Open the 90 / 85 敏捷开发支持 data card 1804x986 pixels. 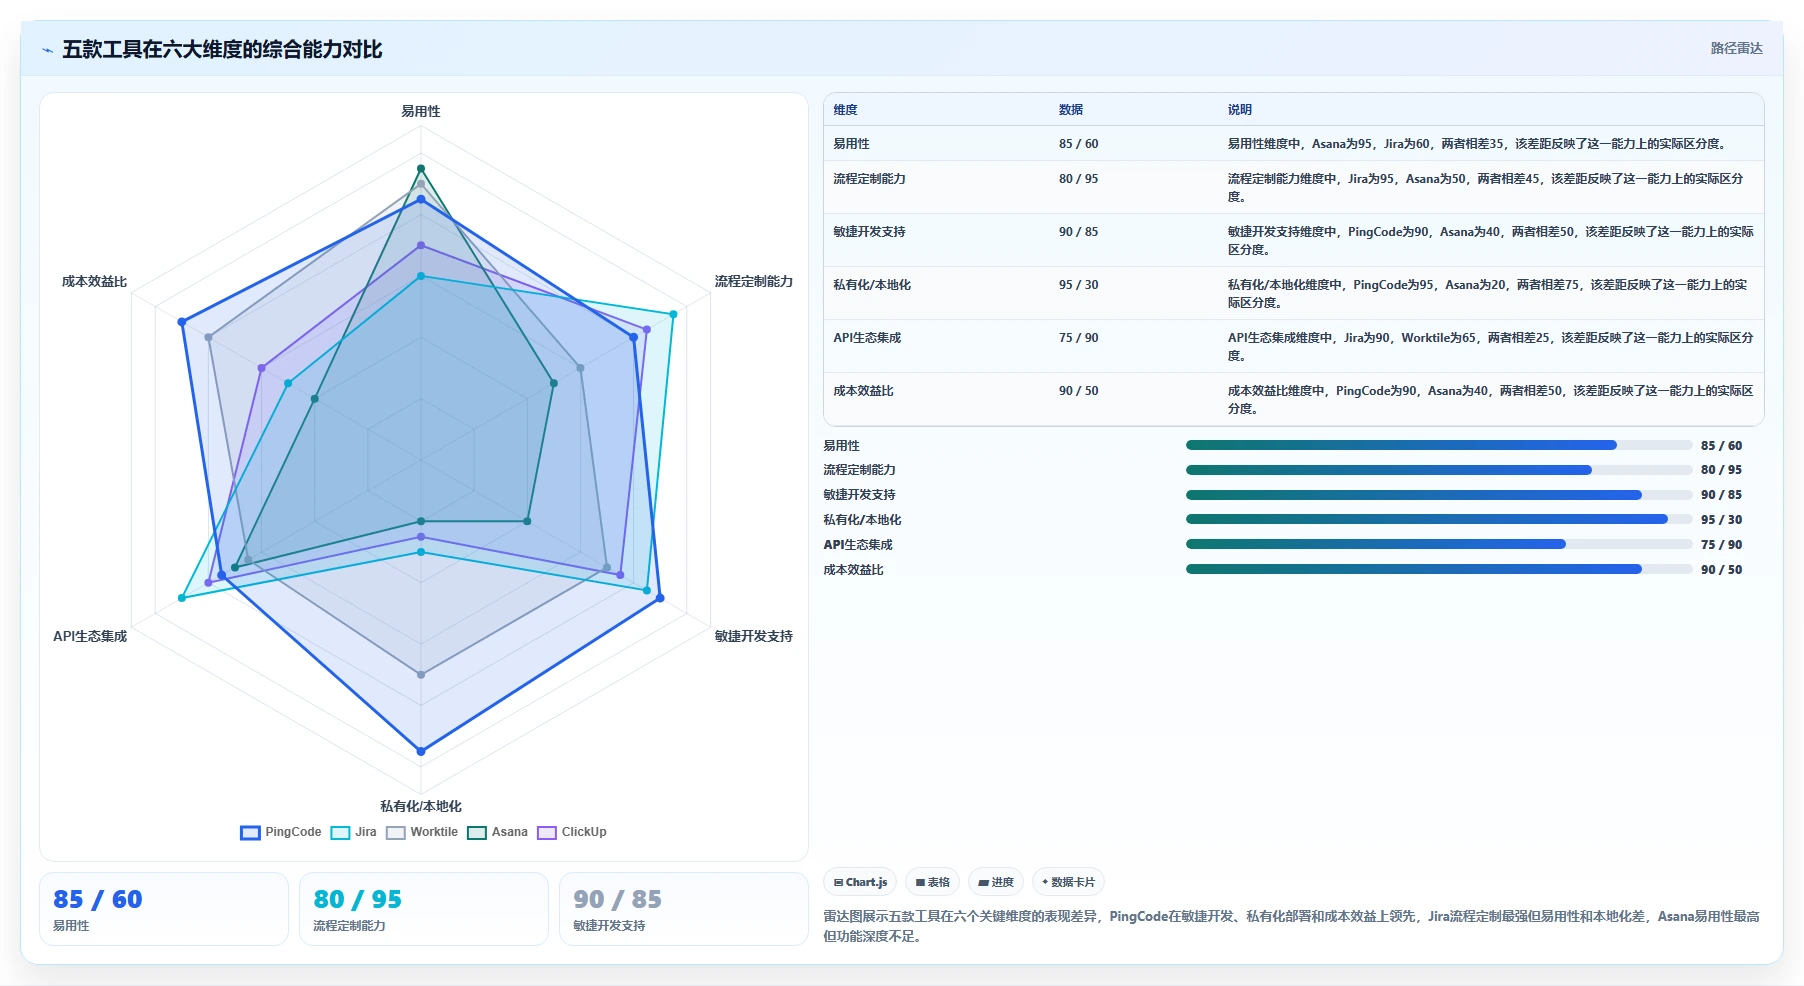pyautogui.click(x=684, y=909)
